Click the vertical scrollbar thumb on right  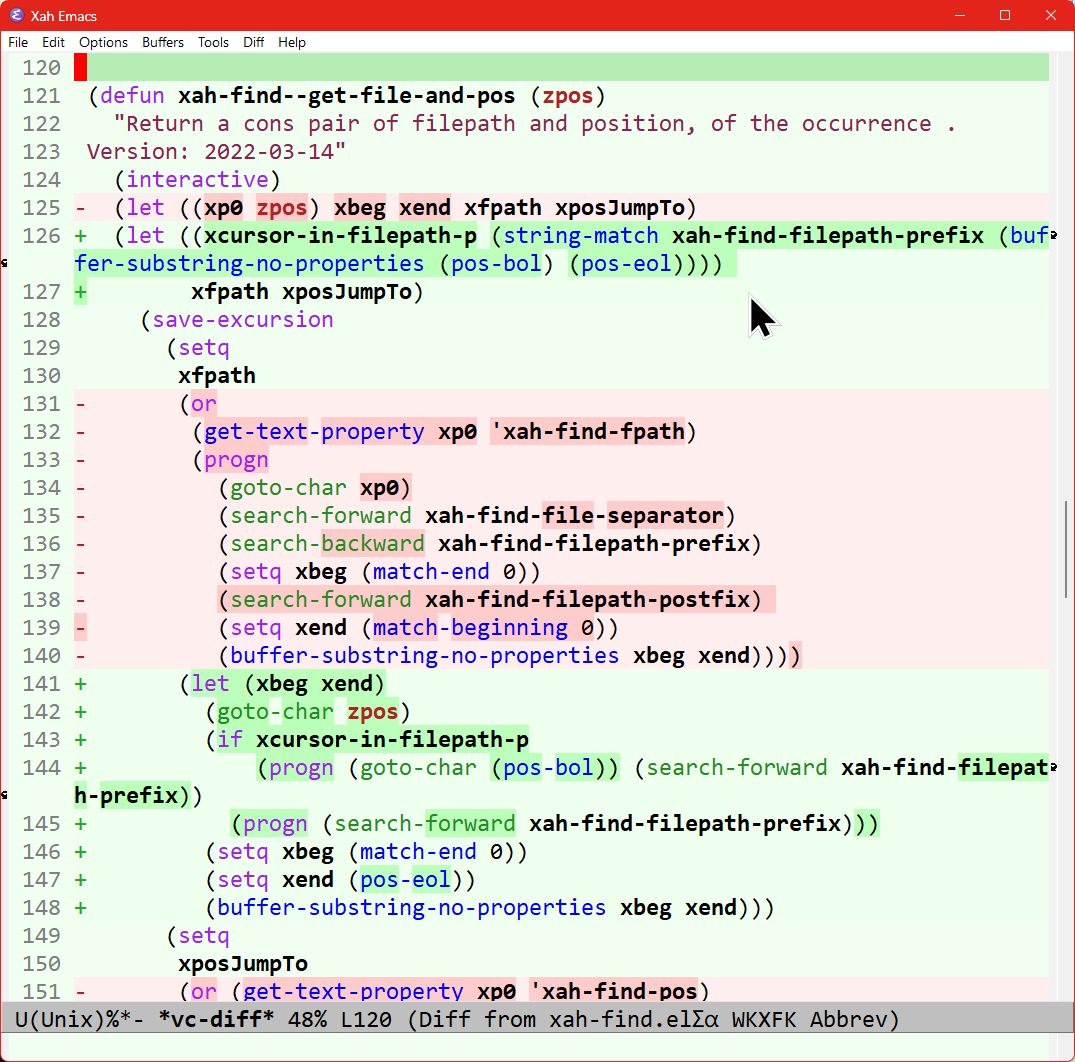[1066, 548]
